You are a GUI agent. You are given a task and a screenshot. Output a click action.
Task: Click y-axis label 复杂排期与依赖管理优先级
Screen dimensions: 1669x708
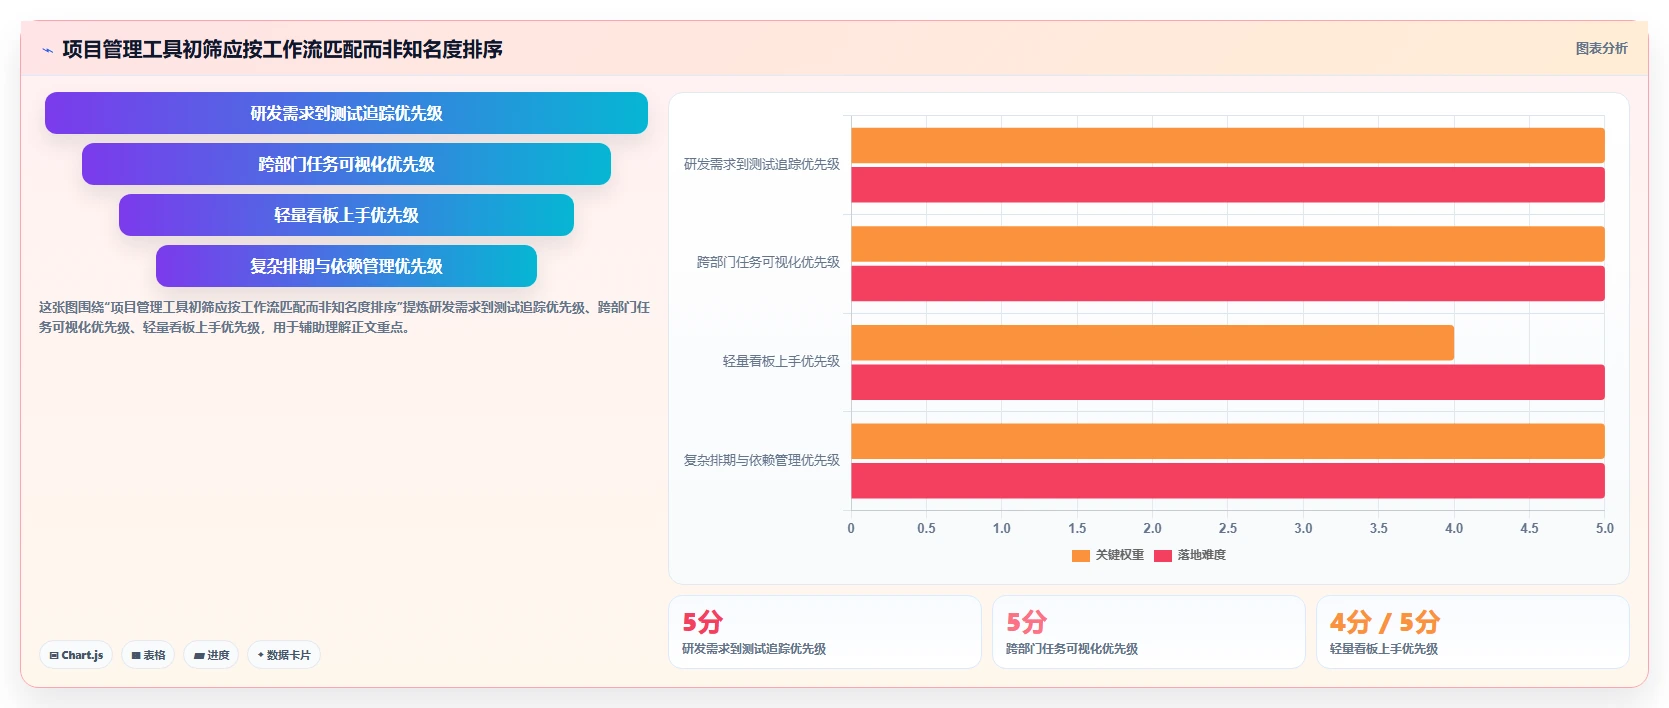point(762,460)
